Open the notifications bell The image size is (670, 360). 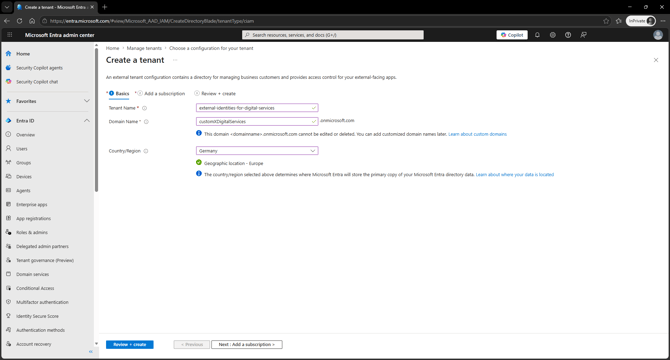pos(537,35)
